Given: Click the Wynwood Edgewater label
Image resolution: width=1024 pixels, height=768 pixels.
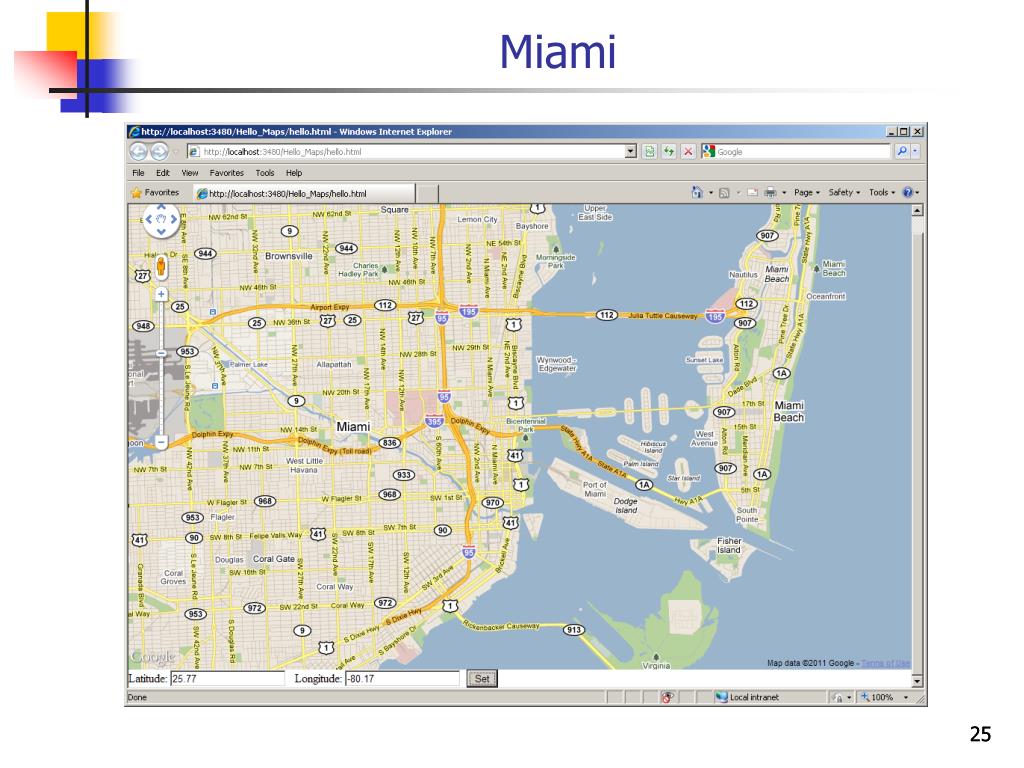Looking at the screenshot, I should tap(556, 364).
